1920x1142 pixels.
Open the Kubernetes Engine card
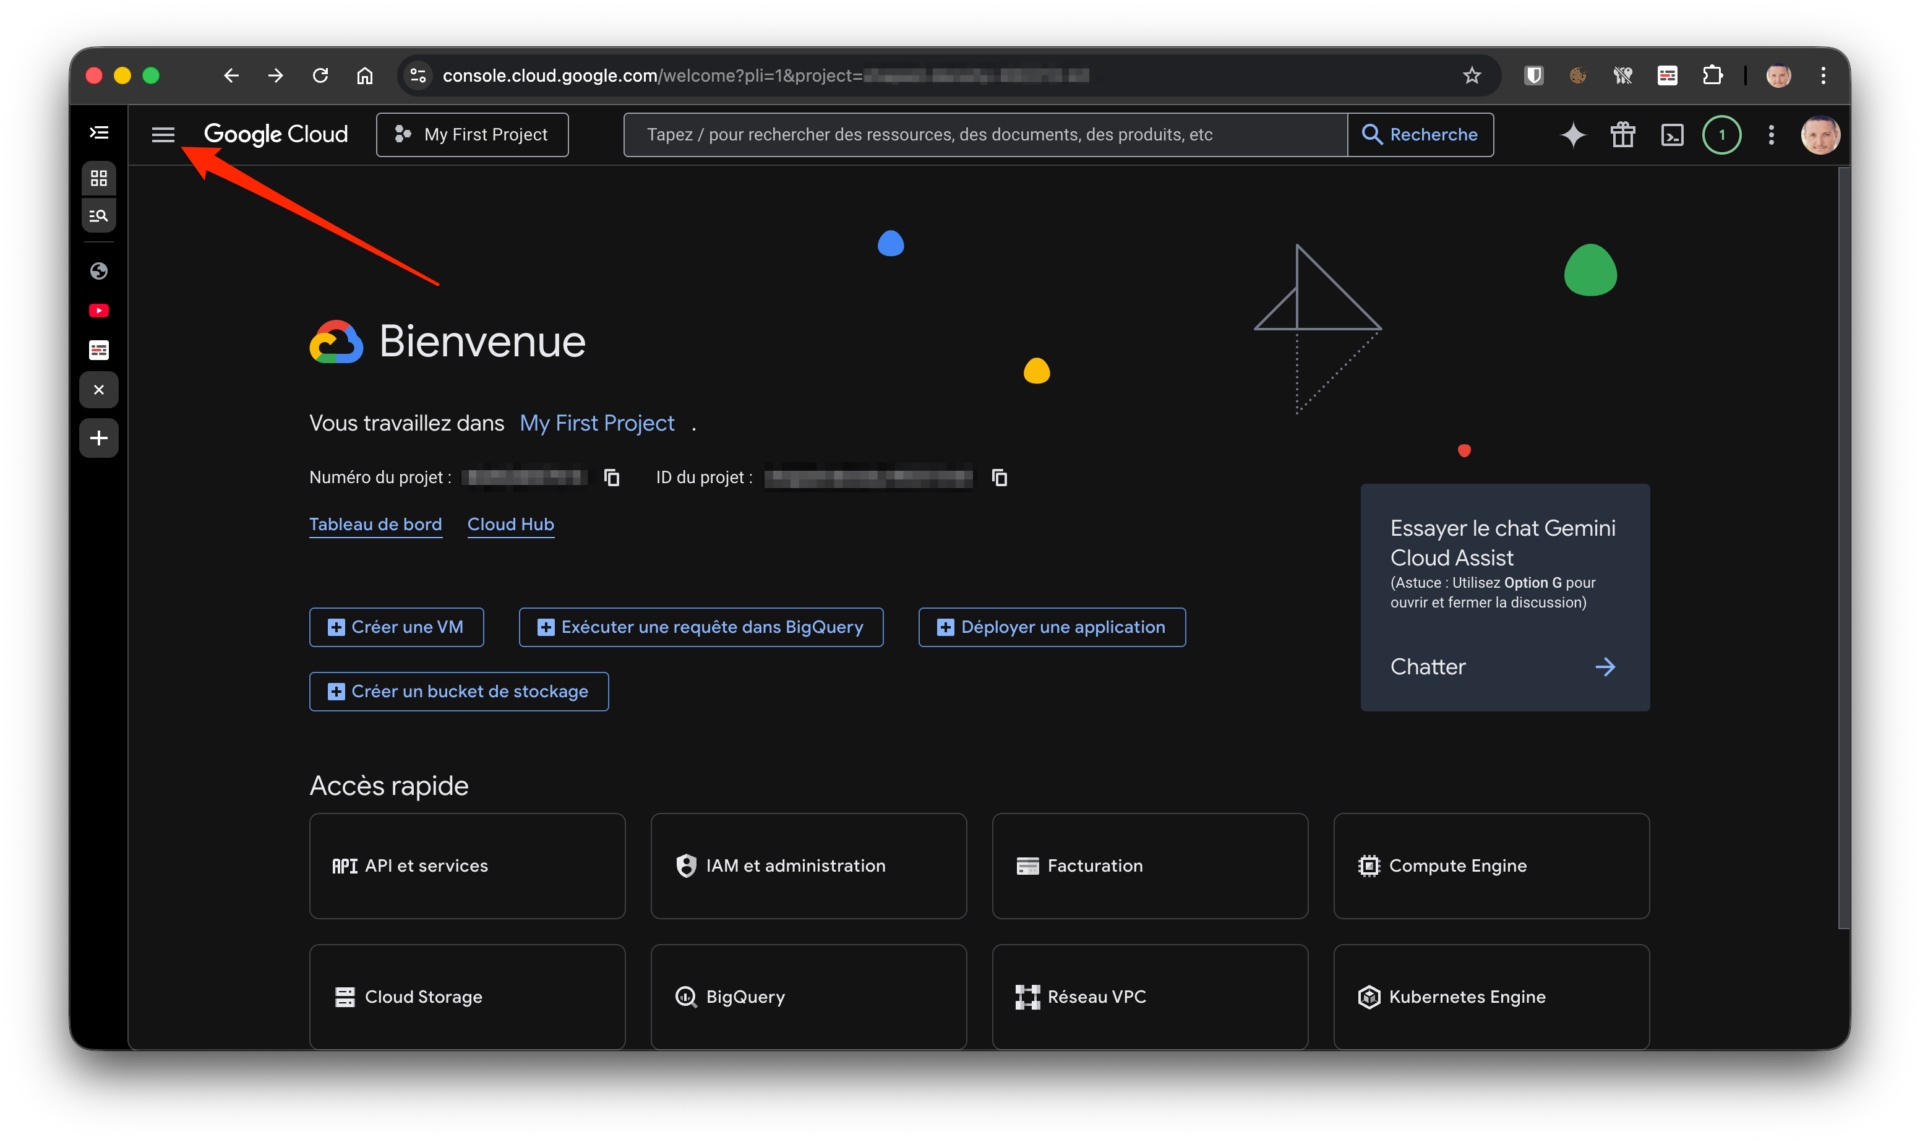[x=1491, y=997]
